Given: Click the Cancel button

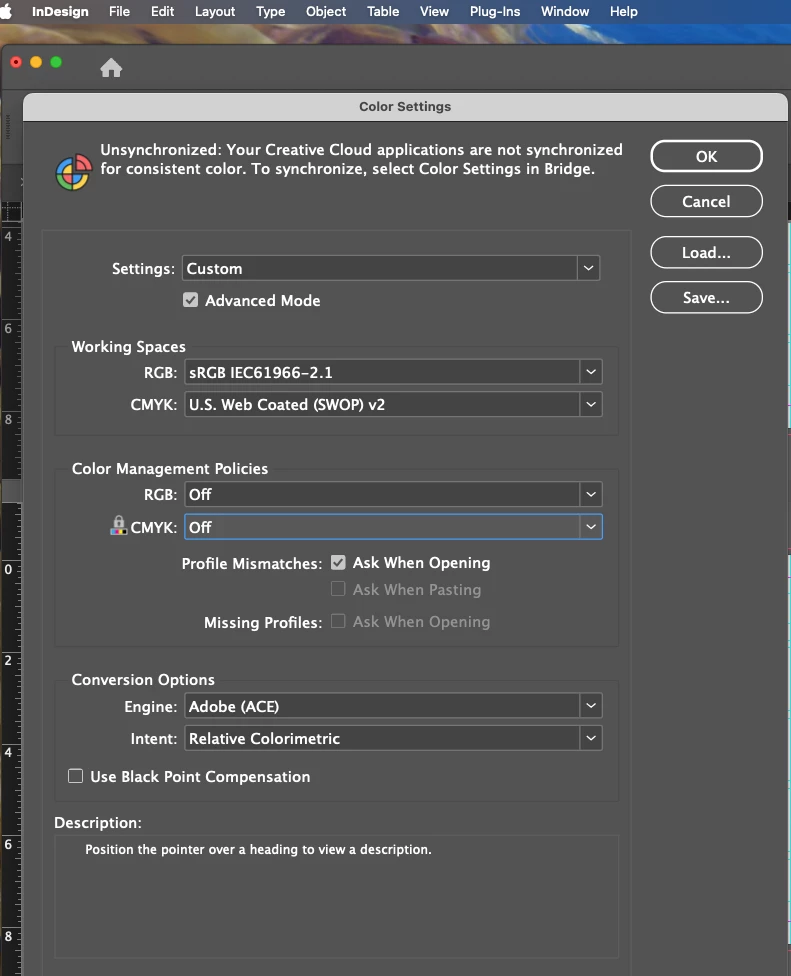Looking at the screenshot, I should coord(706,201).
